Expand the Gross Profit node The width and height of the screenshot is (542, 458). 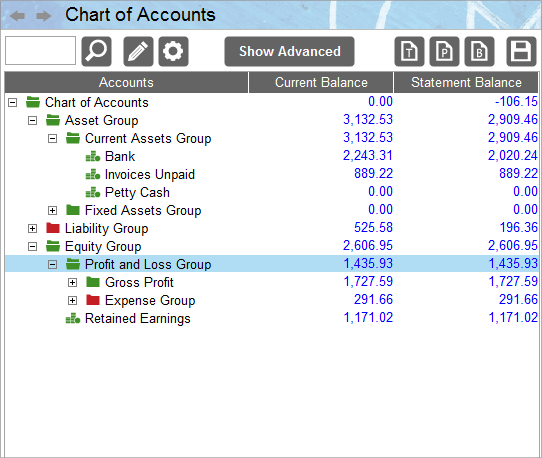(72, 282)
